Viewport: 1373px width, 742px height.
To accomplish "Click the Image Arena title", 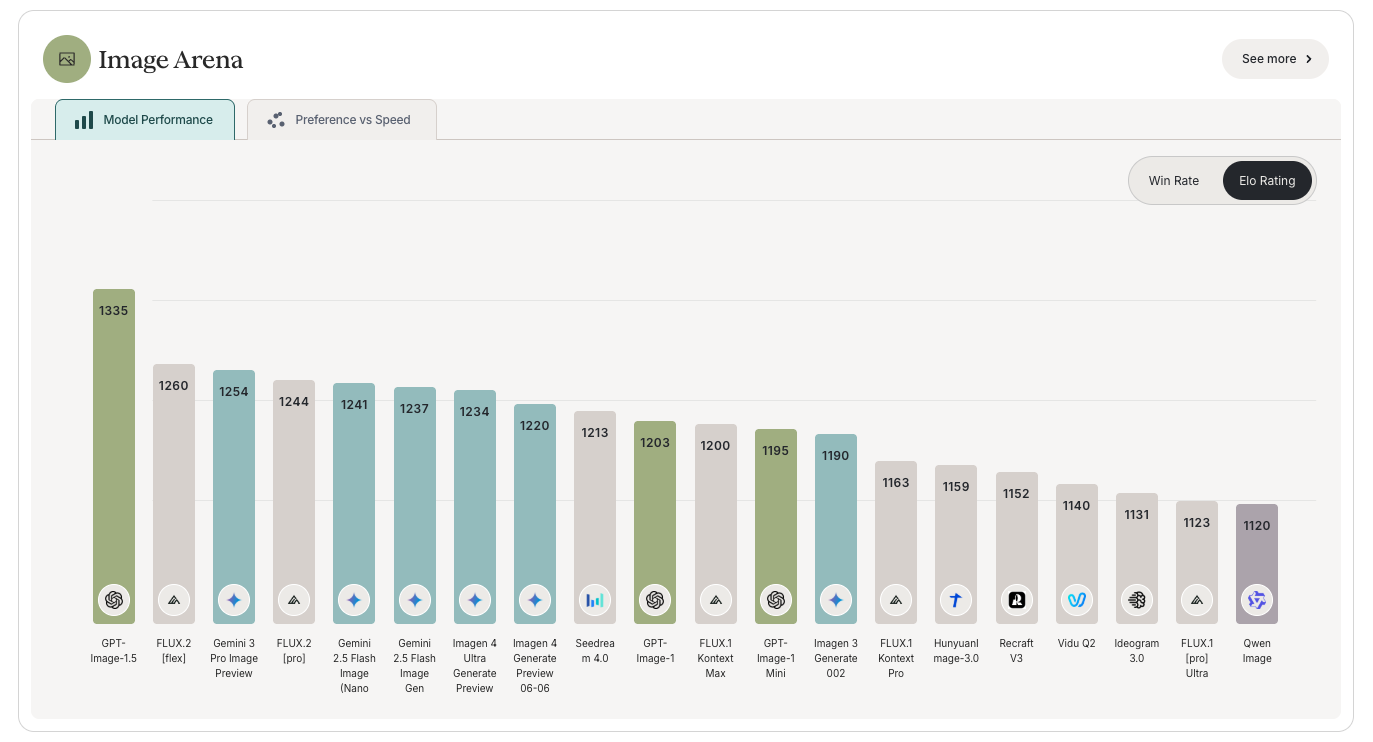I will coord(170,60).
